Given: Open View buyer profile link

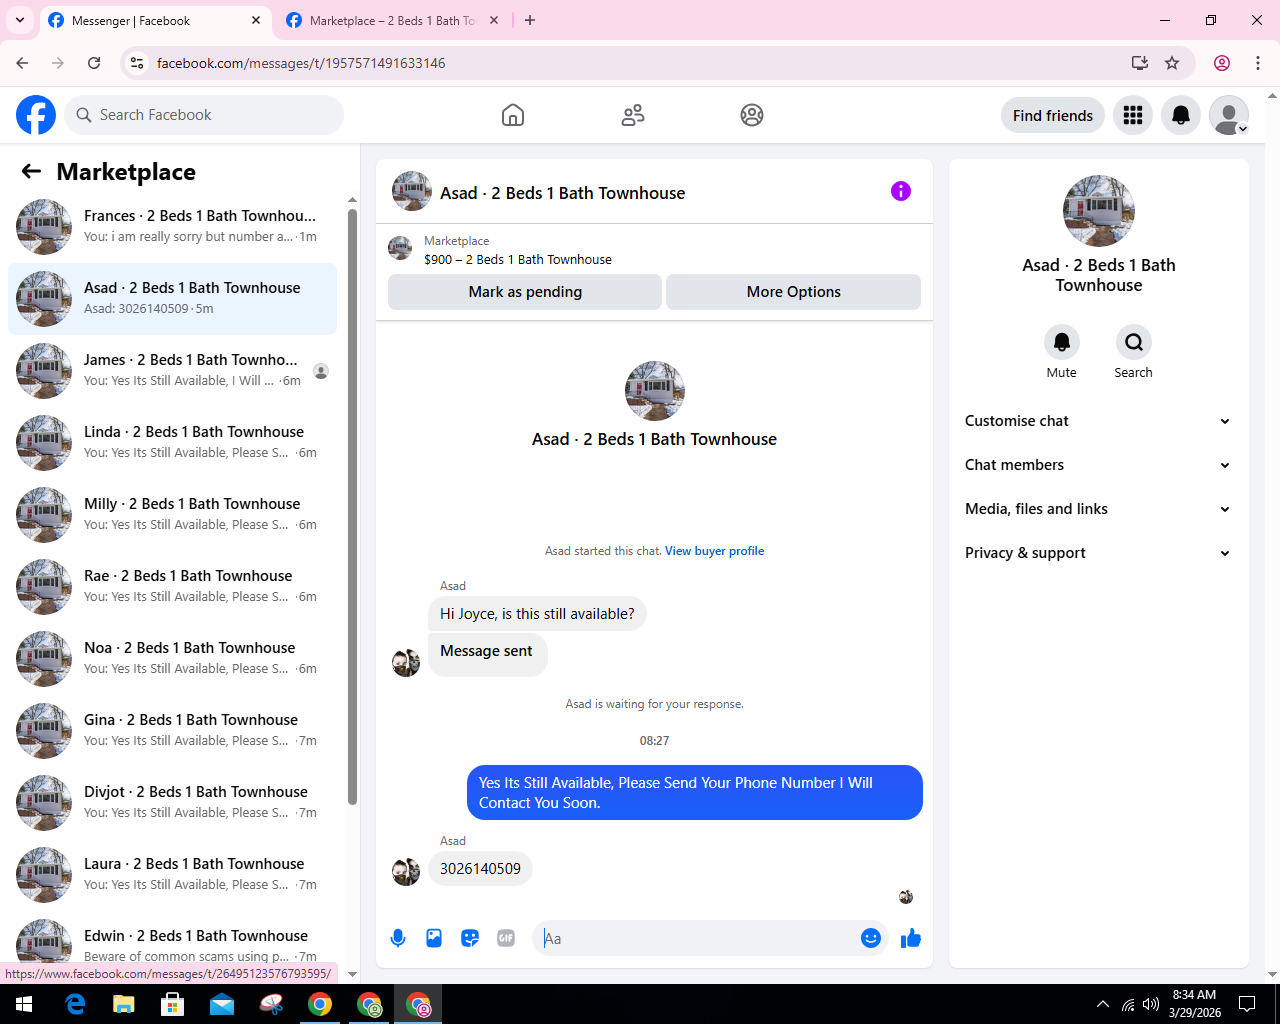Looking at the screenshot, I should point(714,551).
